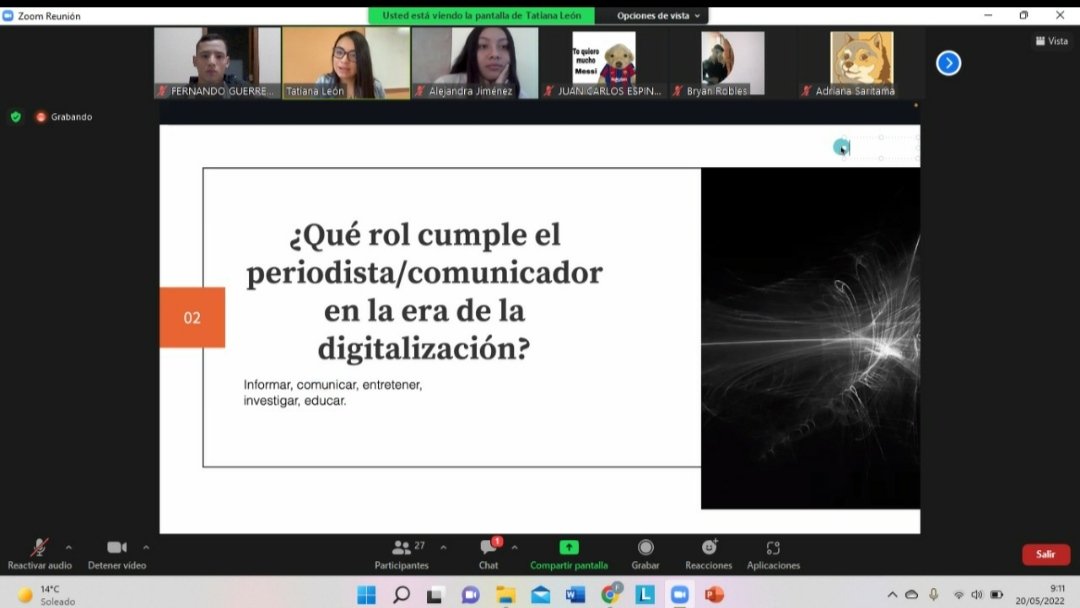Click the green encryption shield icon
This screenshot has height=608, width=1080.
pyautogui.click(x=16, y=117)
